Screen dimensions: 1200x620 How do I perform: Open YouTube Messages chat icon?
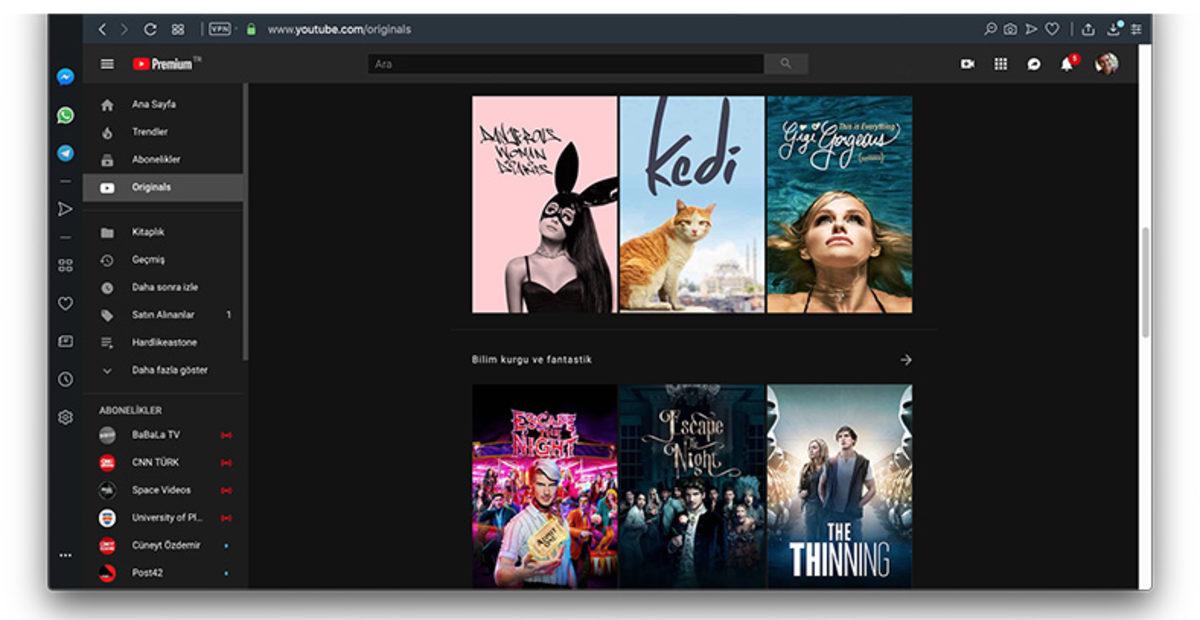[x=1034, y=63]
